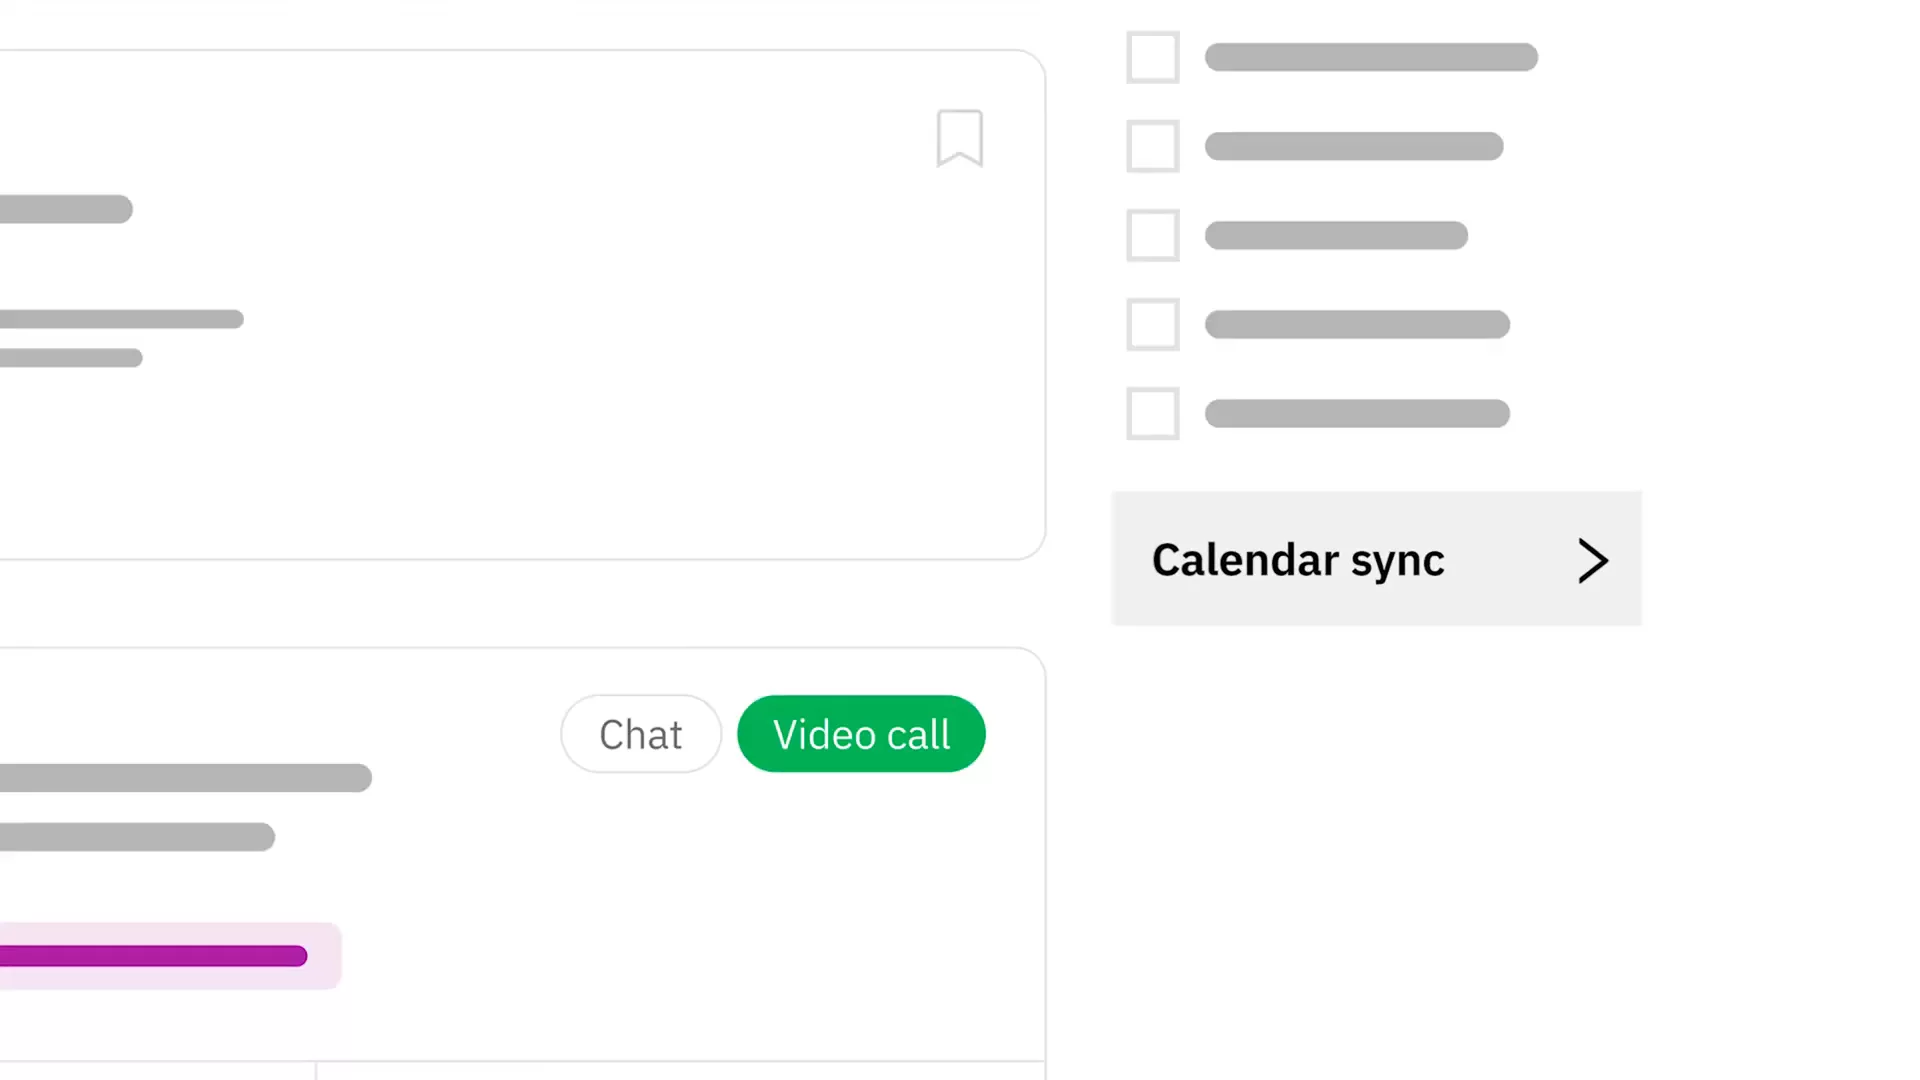
Task: Check the last checkbox above Calendar sync
Action: 1152,413
